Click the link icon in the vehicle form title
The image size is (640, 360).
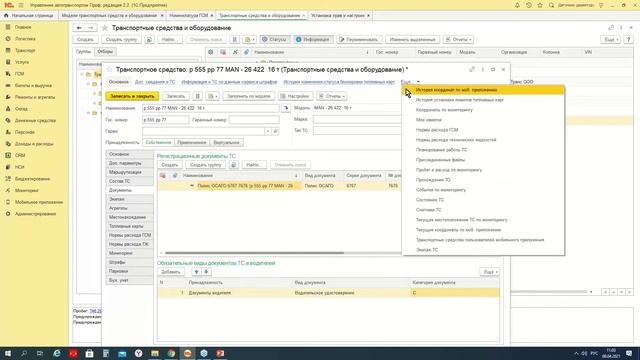coord(472,70)
